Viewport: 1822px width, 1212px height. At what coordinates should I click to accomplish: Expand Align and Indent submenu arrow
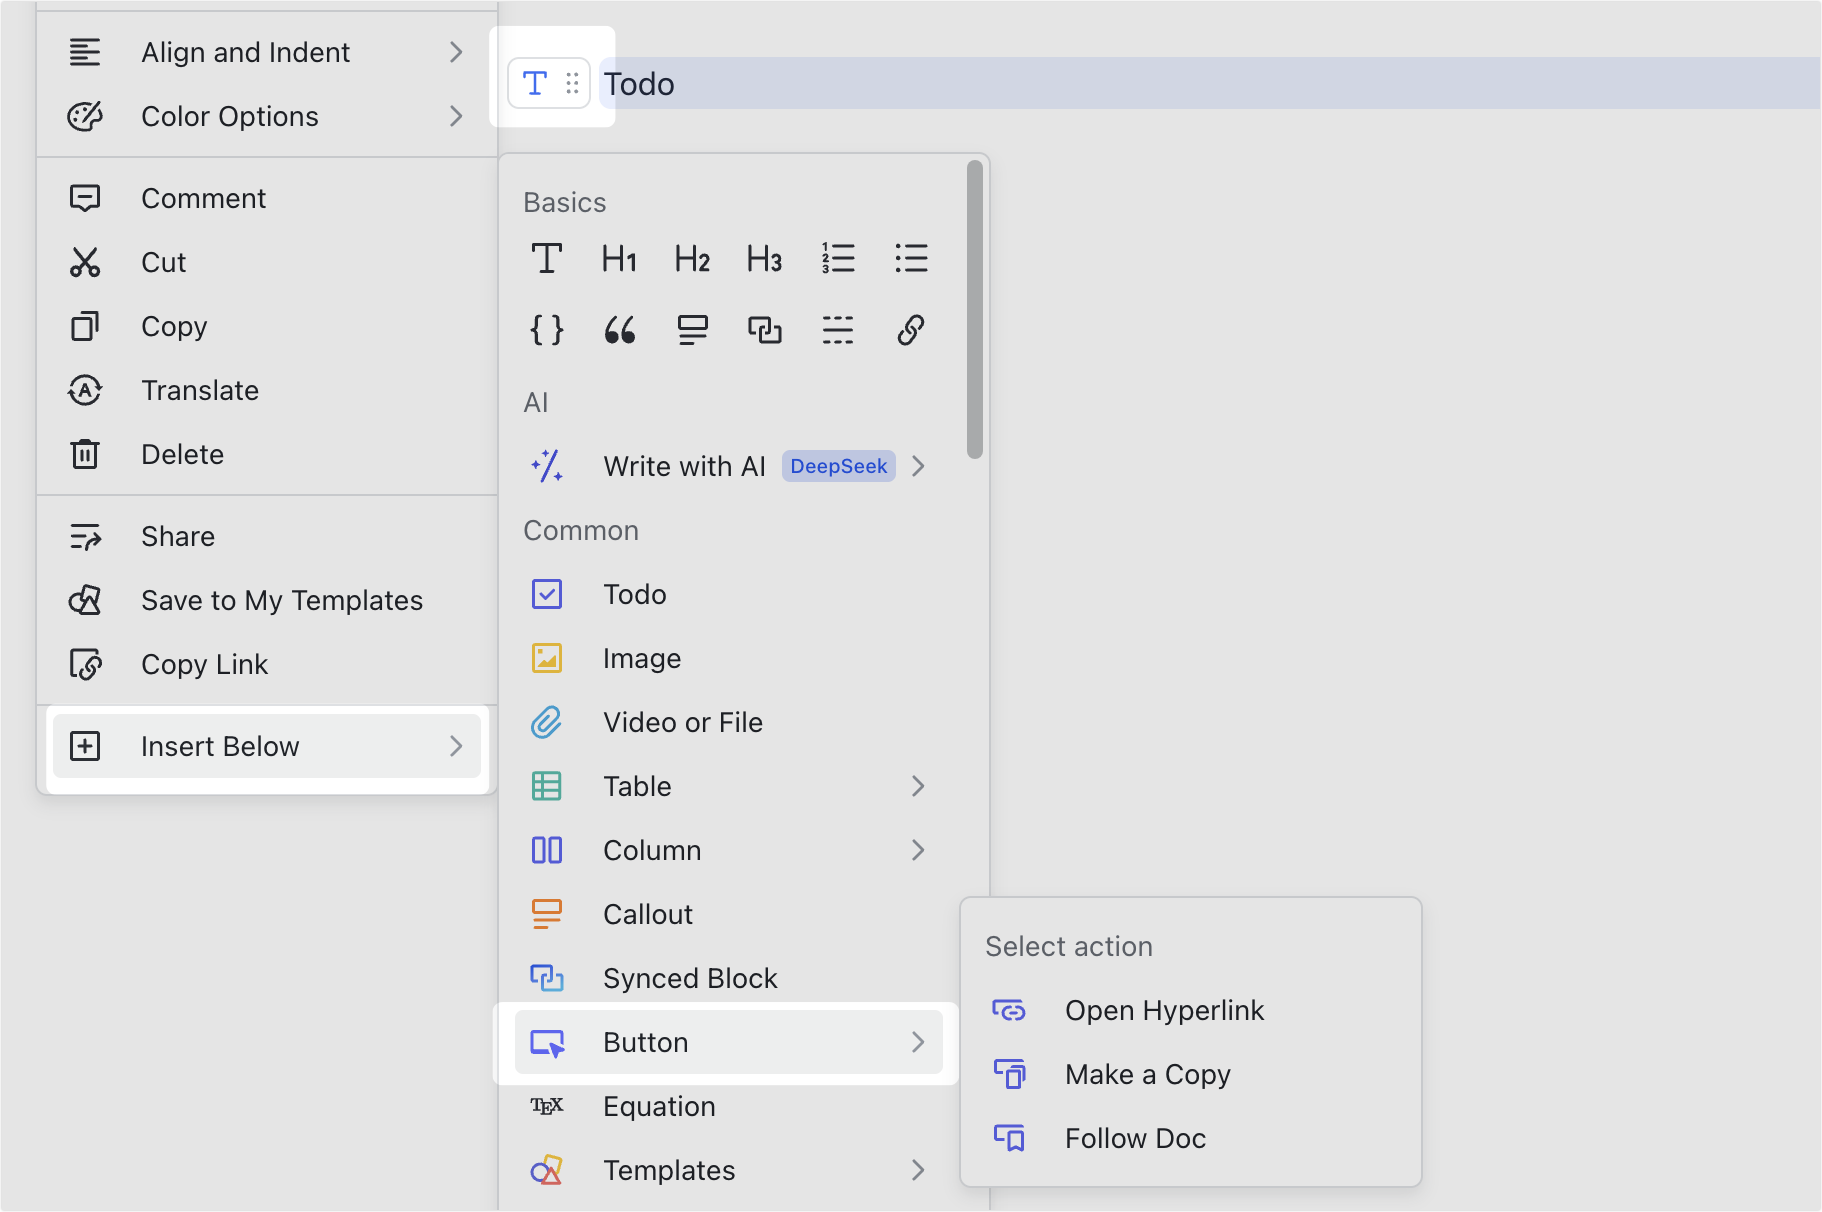456,52
